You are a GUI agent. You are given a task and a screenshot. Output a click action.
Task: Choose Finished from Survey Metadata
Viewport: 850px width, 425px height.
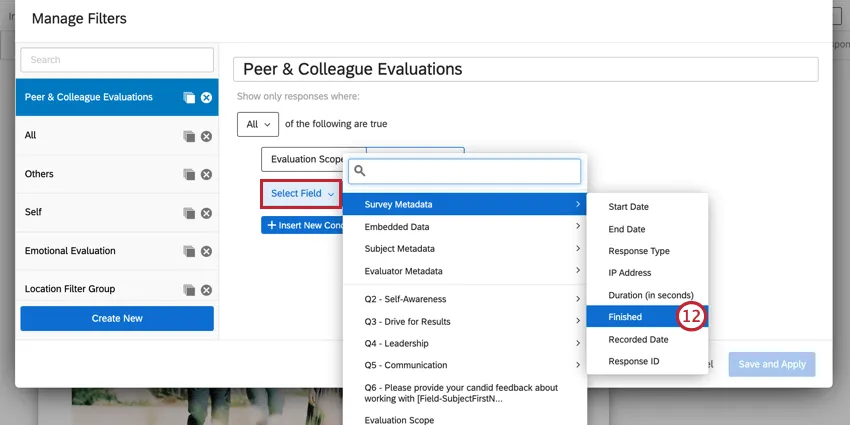pos(626,317)
